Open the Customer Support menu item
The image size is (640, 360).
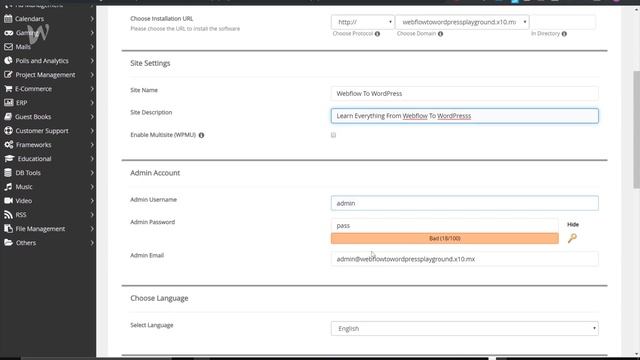point(48,131)
